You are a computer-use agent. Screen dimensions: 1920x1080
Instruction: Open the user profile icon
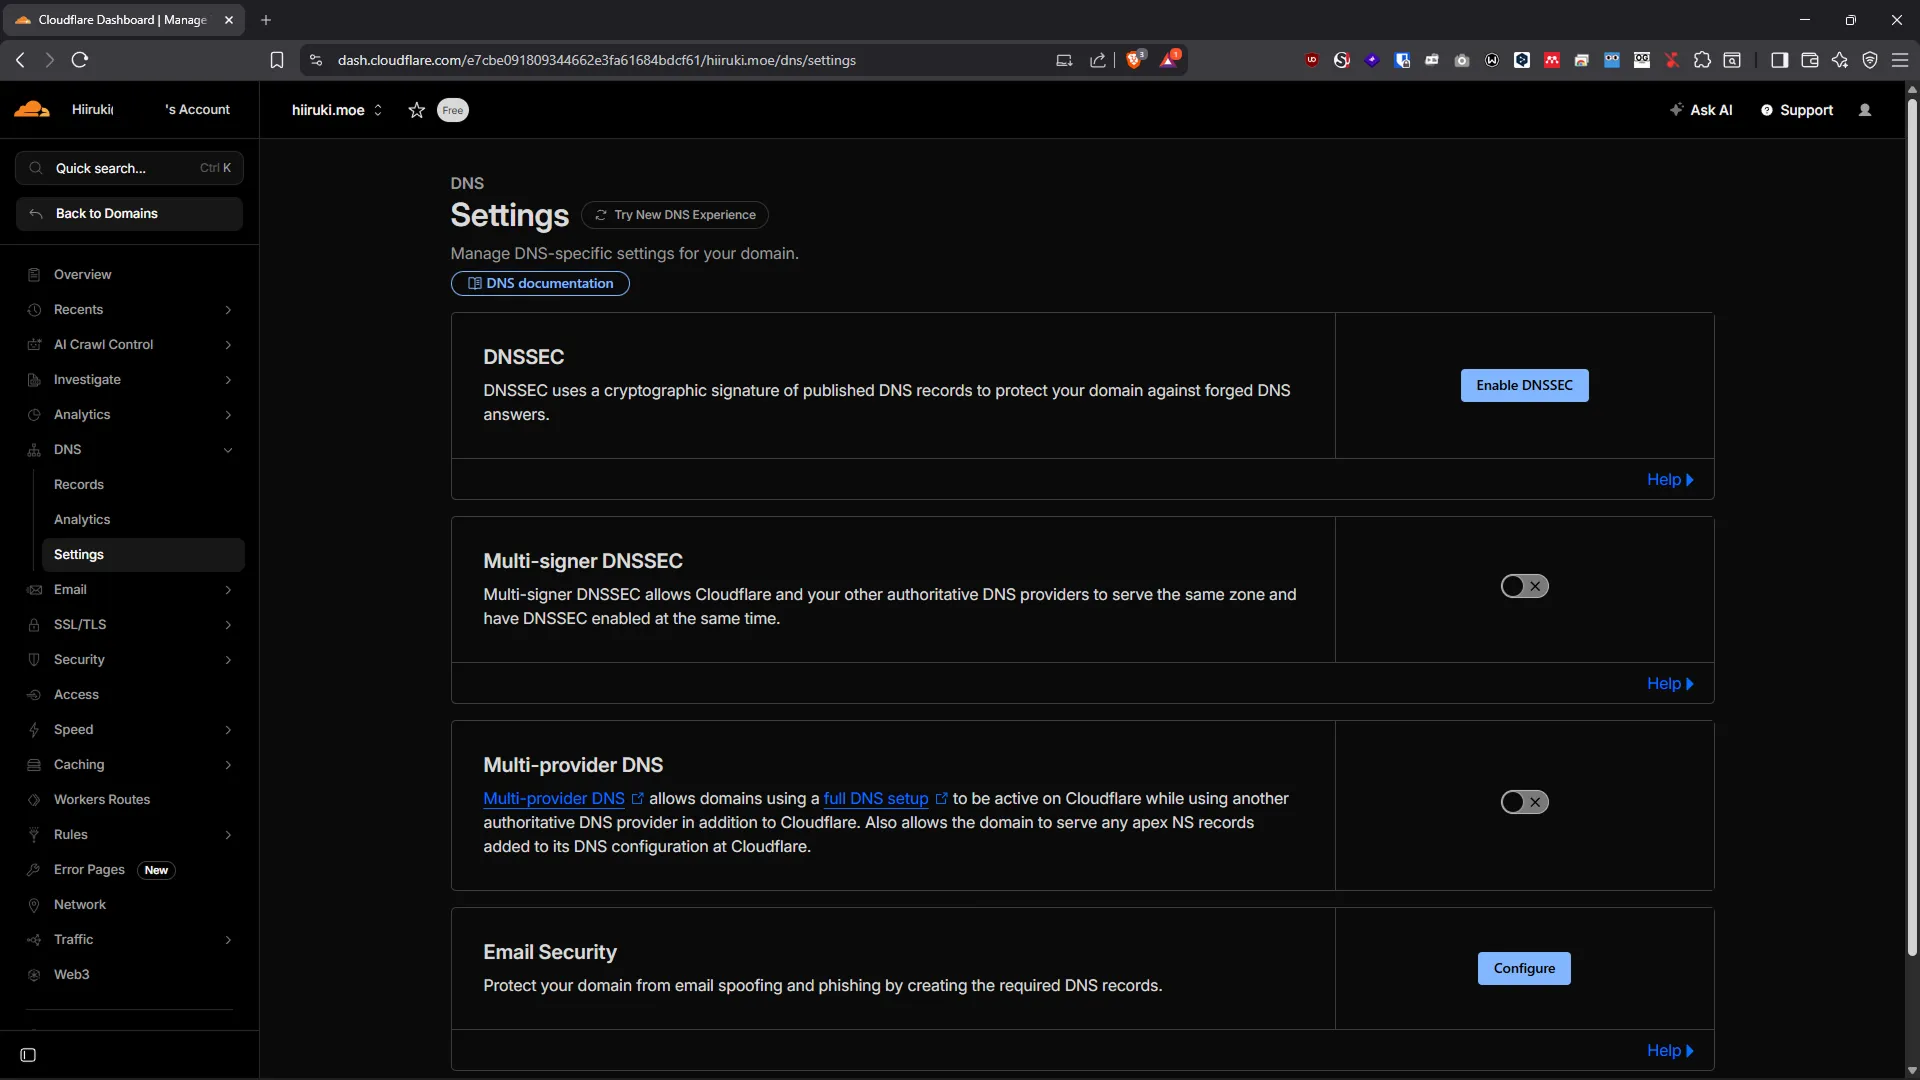click(x=1865, y=110)
